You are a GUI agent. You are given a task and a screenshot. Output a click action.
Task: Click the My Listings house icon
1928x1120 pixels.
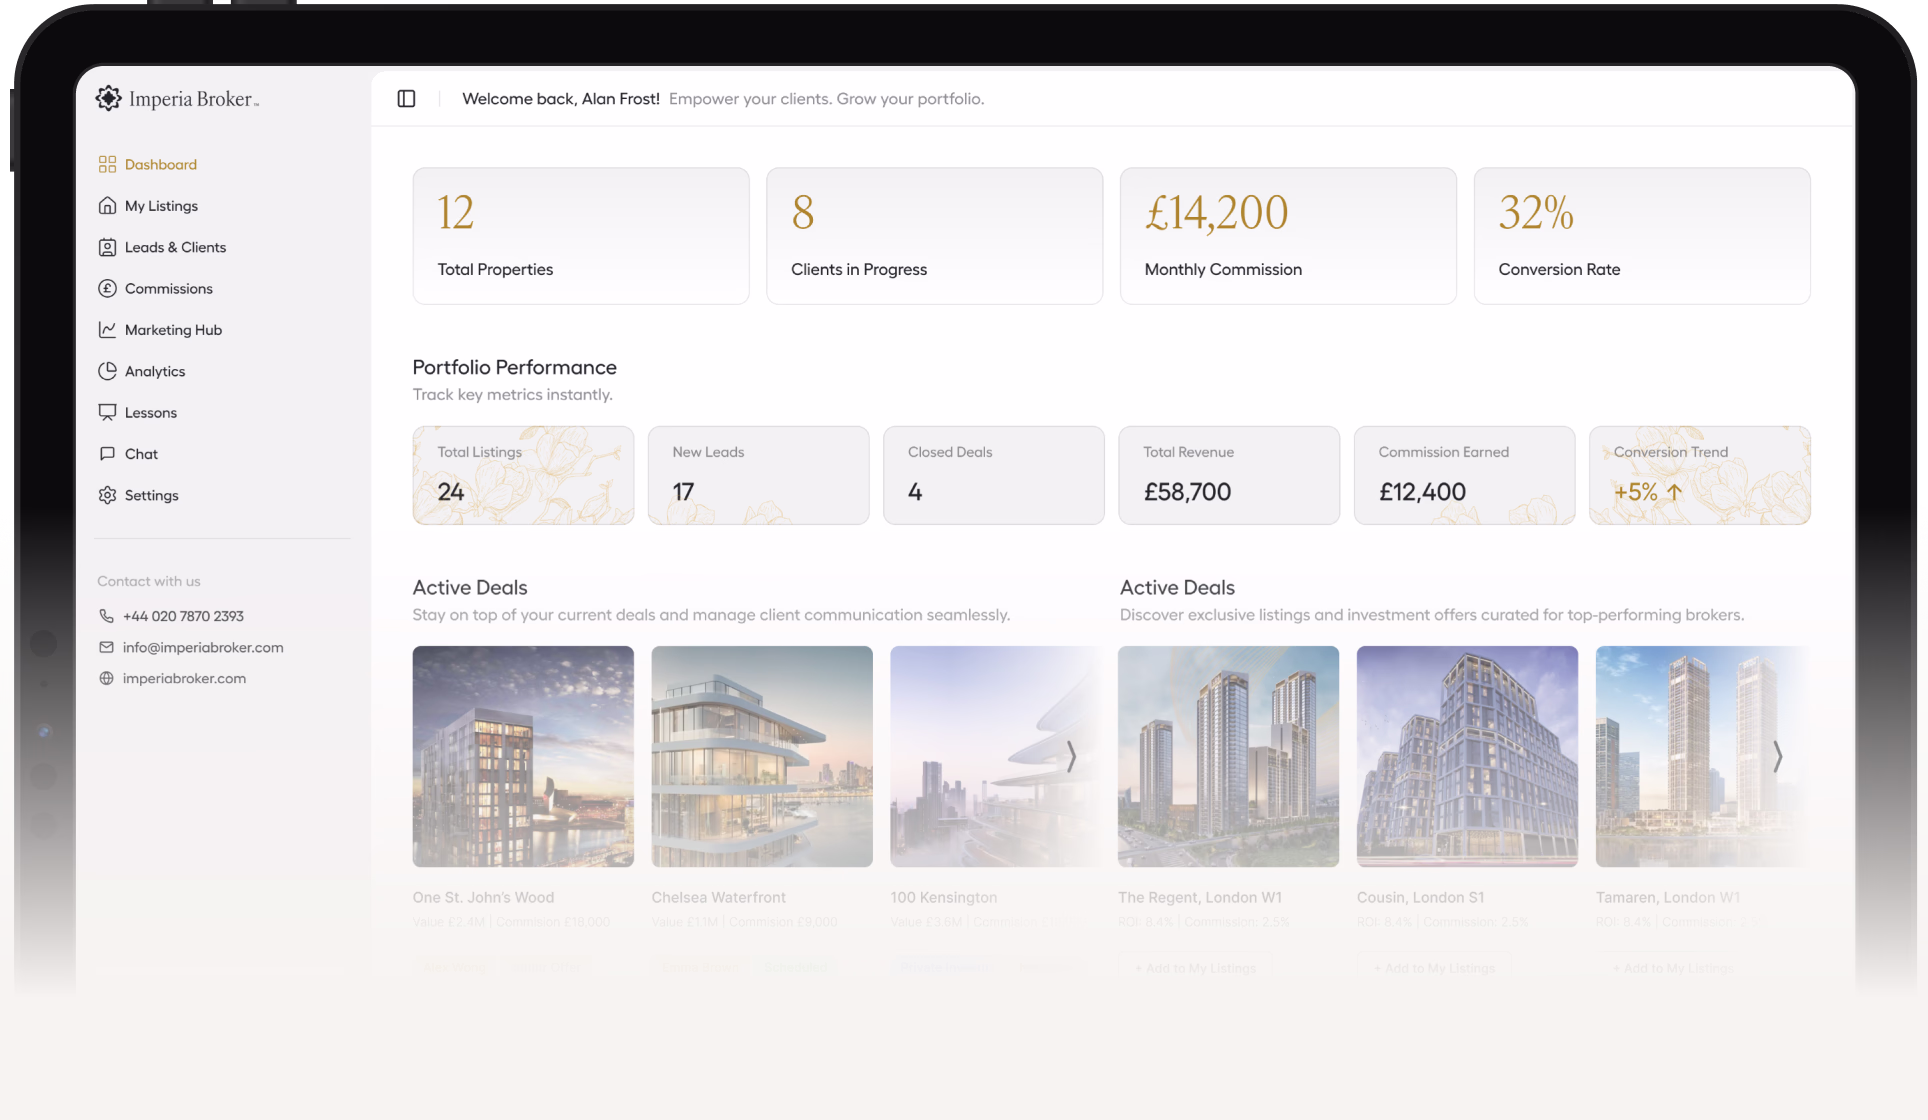click(107, 205)
